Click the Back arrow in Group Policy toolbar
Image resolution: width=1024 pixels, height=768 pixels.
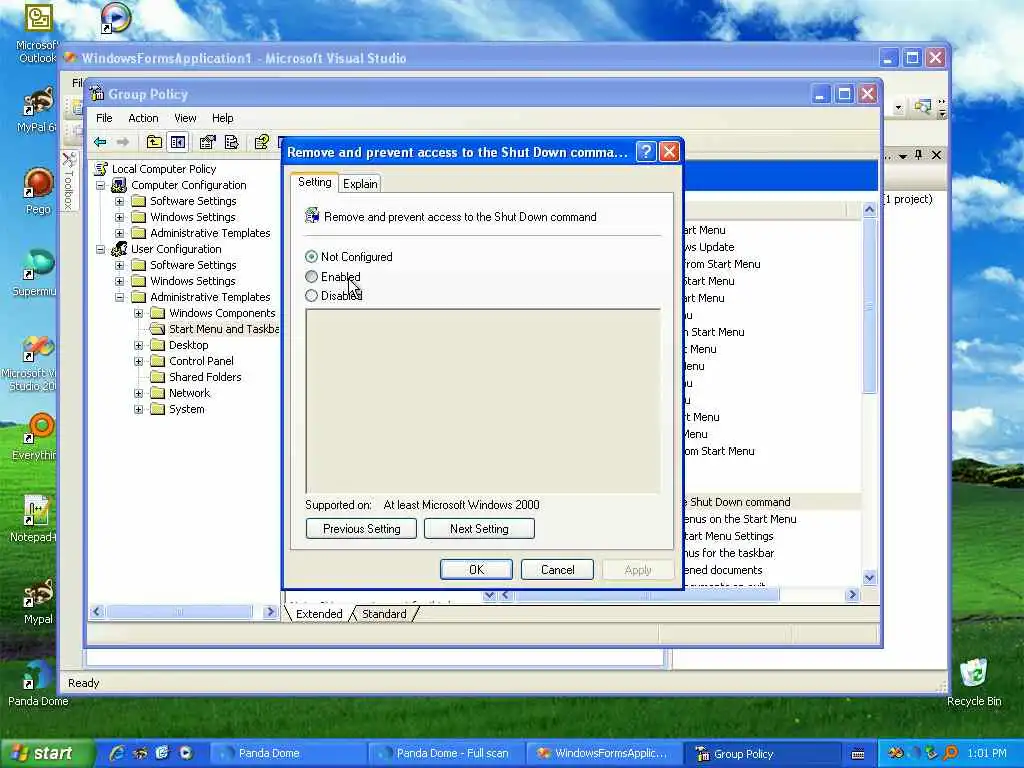tap(100, 142)
